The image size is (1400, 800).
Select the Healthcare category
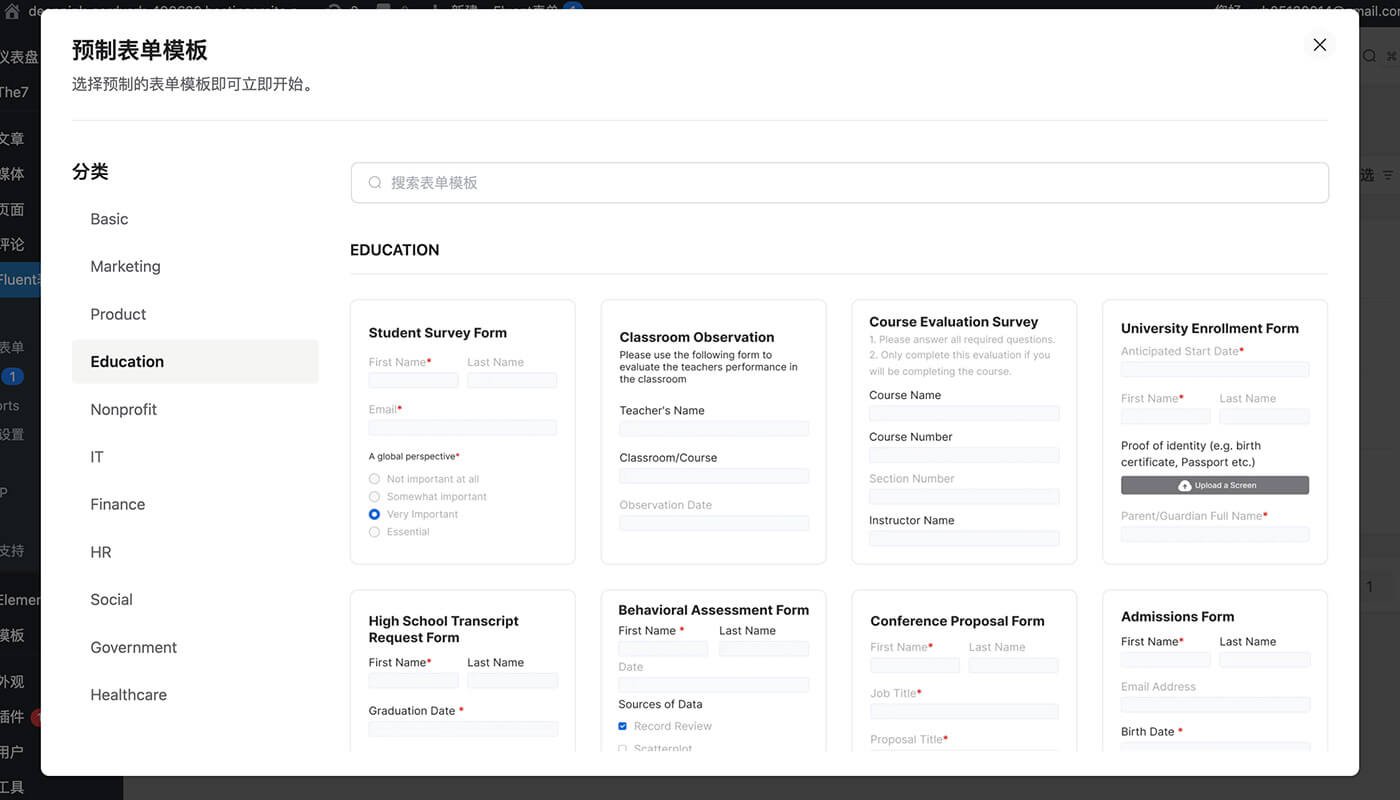128,695
